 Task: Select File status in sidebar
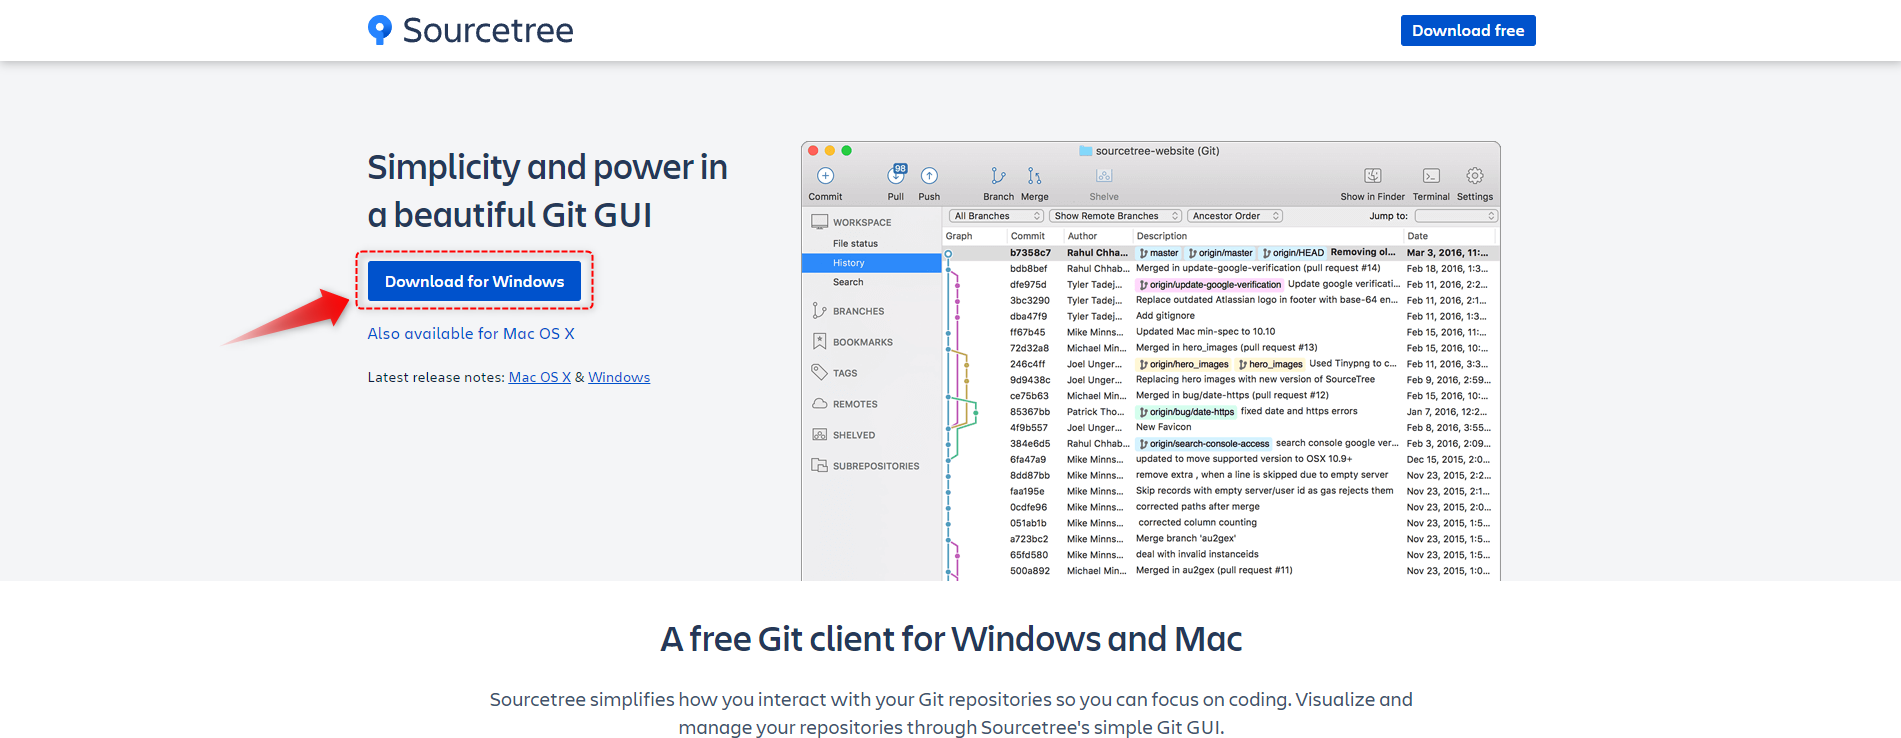pyautogui.click(x=855, y=243)
